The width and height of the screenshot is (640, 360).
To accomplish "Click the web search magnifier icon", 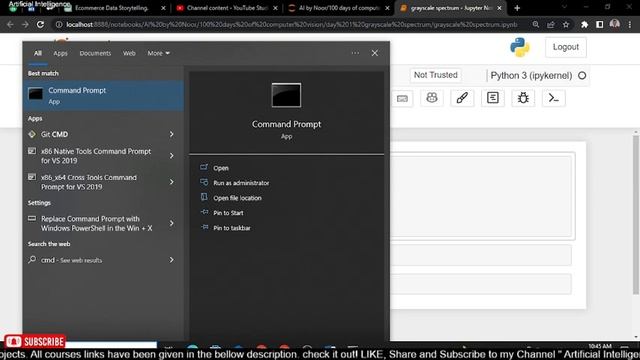I will pos(32,260).
